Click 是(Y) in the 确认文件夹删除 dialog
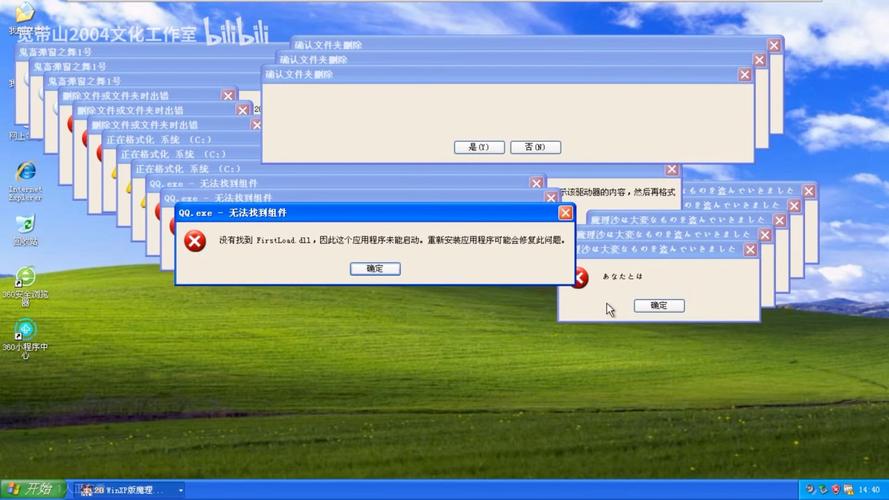 [x=479, y=147]
